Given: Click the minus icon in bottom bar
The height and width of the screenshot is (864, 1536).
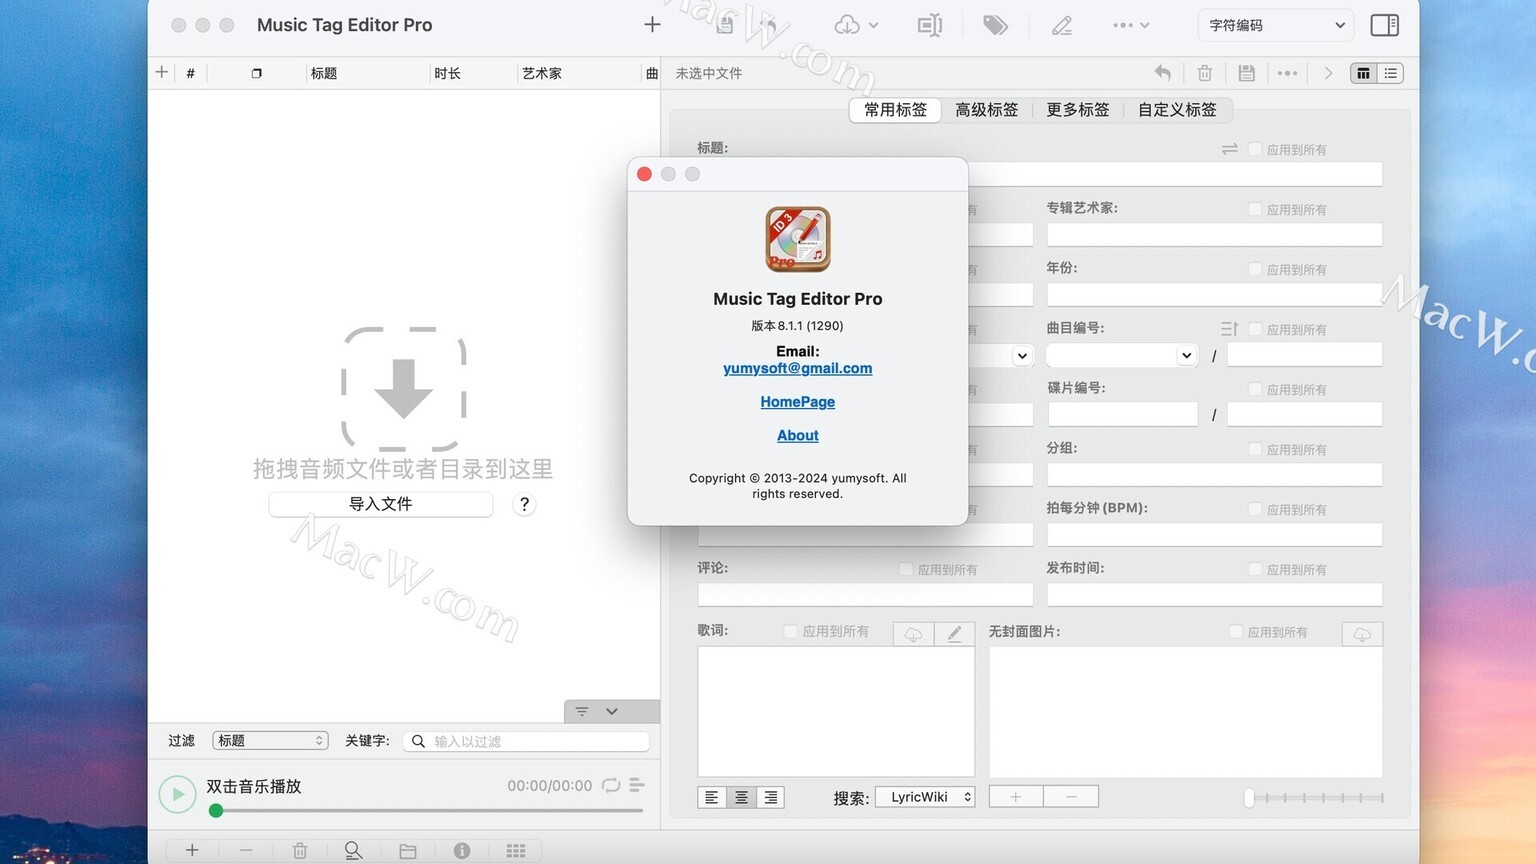Looking at the screenshot, I should pos(246,850).
